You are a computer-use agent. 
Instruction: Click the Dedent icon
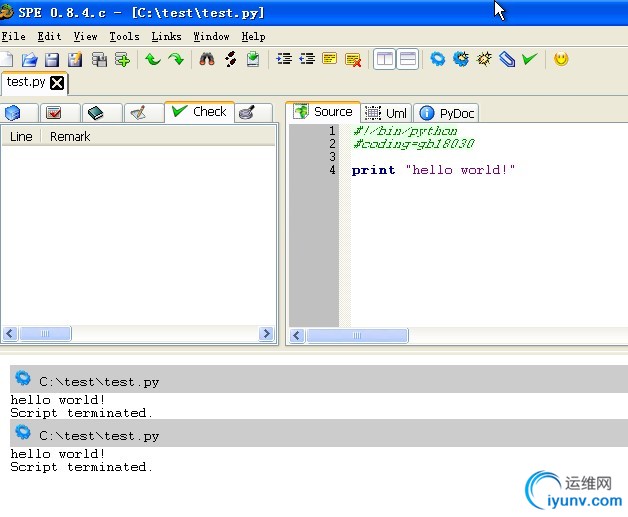(x=307, y=59)
